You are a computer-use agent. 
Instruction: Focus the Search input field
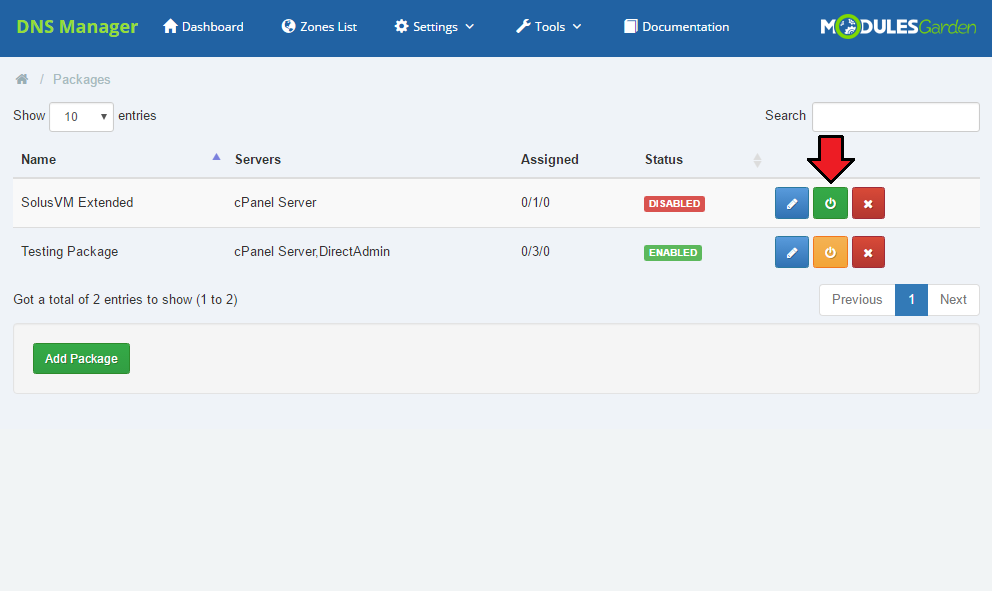coord(896,117)
